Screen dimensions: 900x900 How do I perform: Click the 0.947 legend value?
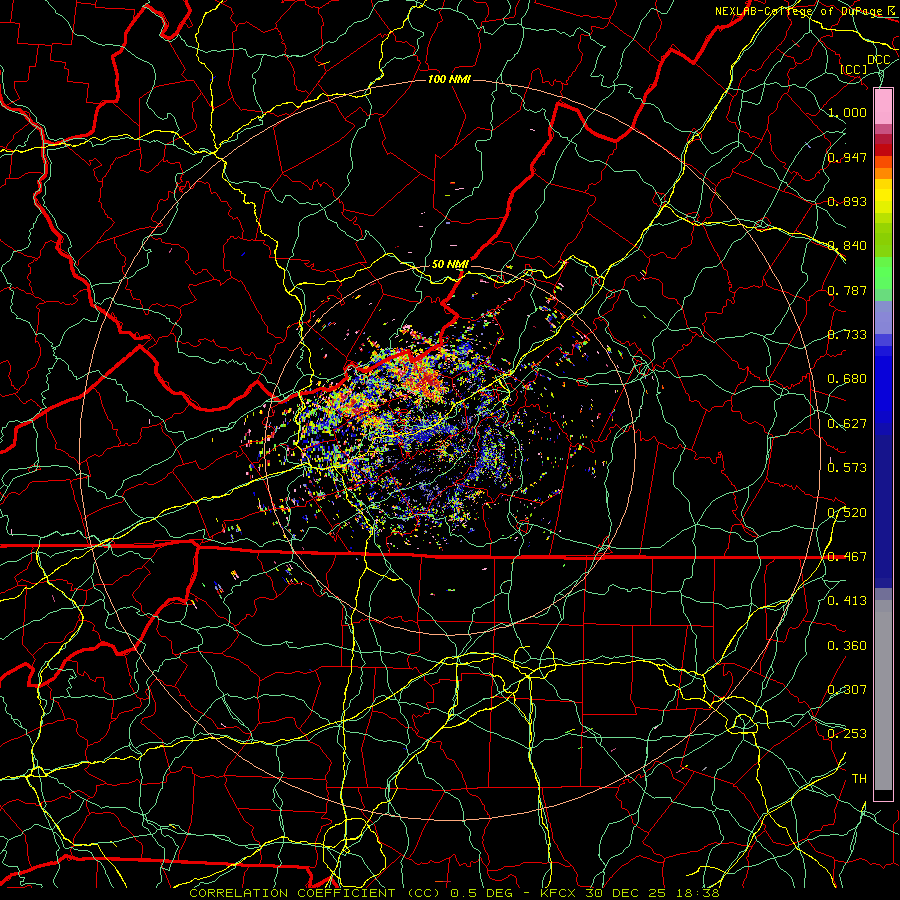tap(847, 157)
